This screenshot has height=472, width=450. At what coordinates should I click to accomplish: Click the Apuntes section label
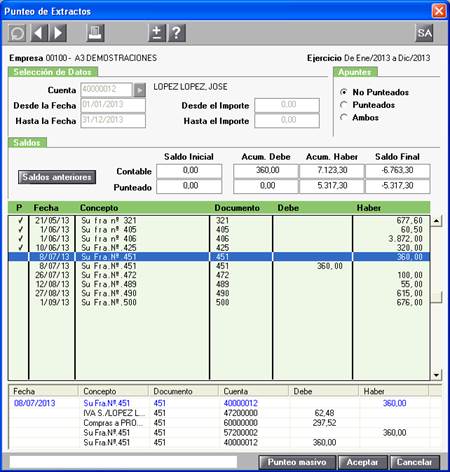point(355,72)
